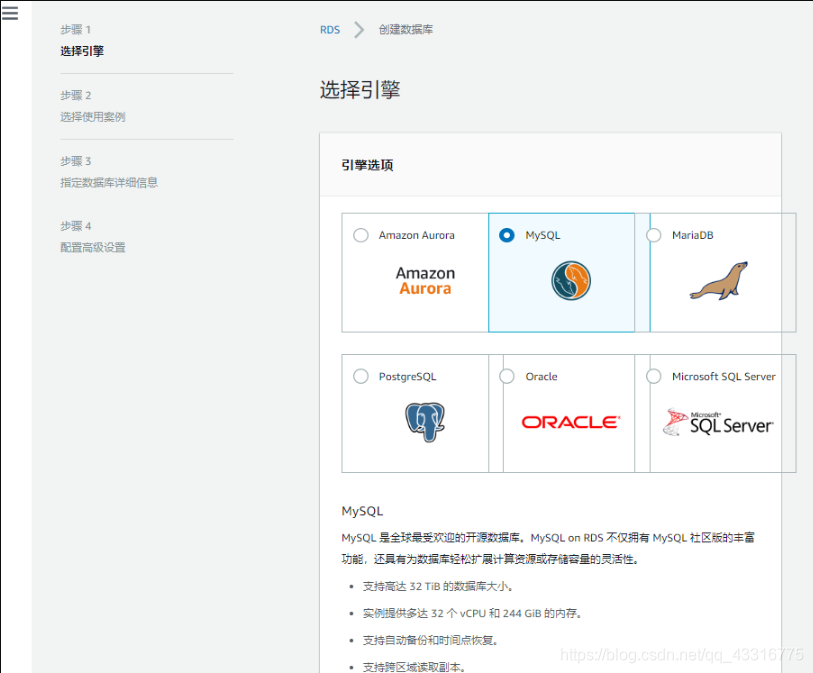Select the Microsoft SQL Server radio button
The image size is (813, 673).
coord(653,376)
